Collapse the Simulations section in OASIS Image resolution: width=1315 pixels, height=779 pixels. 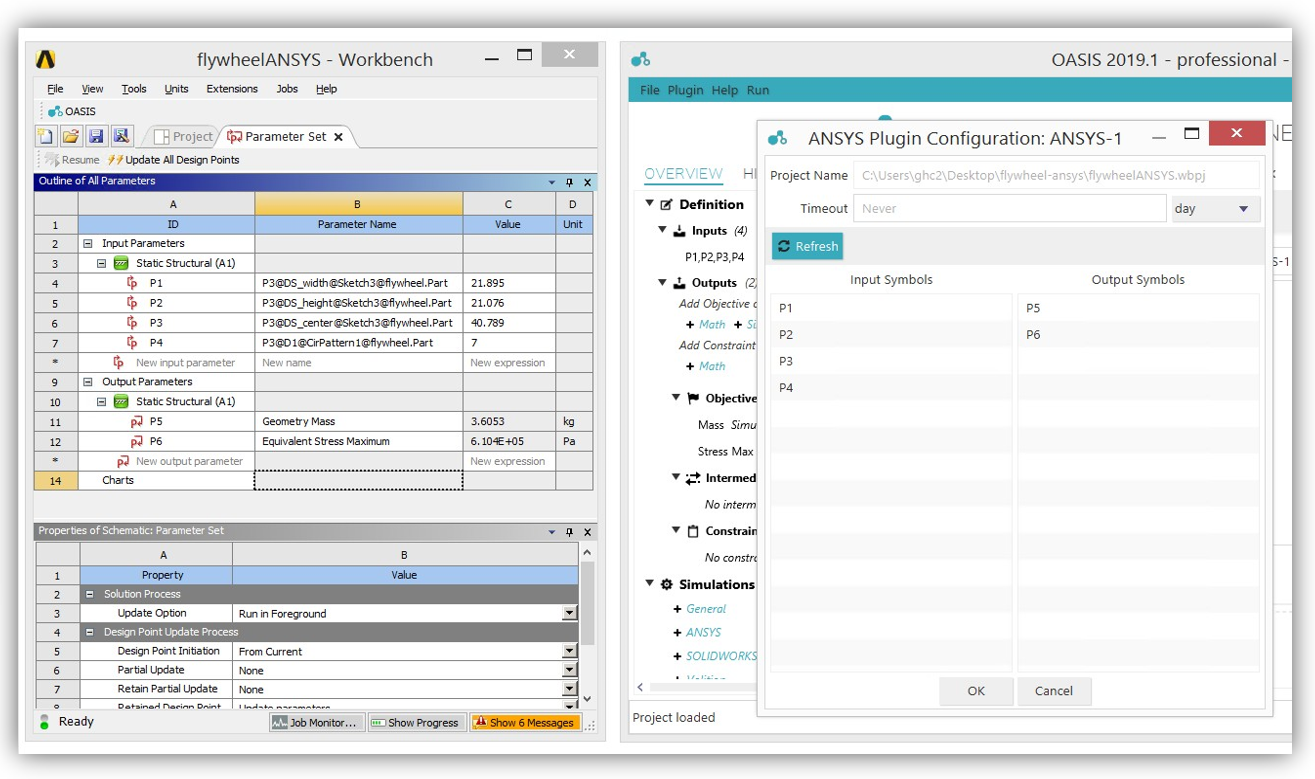[650, 584]
